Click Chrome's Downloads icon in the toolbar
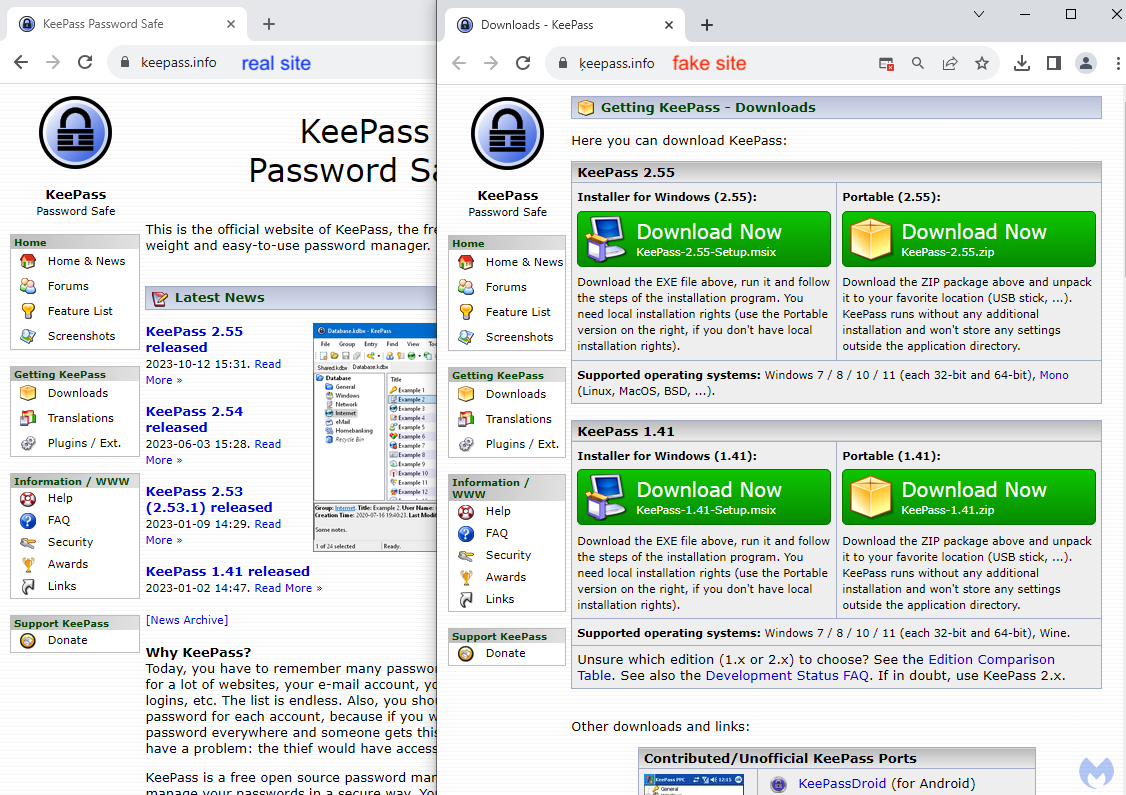Image resolution: width=1126 pixels, height=795 pixels. click(x=1022, y=62)
